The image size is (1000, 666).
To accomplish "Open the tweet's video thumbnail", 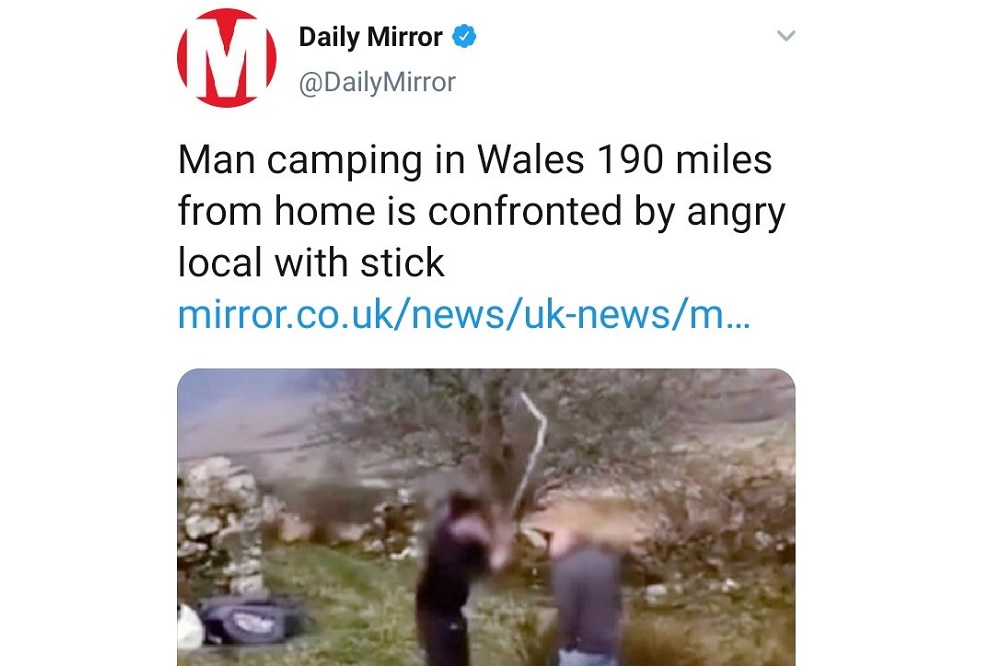I will click(486, 517).
